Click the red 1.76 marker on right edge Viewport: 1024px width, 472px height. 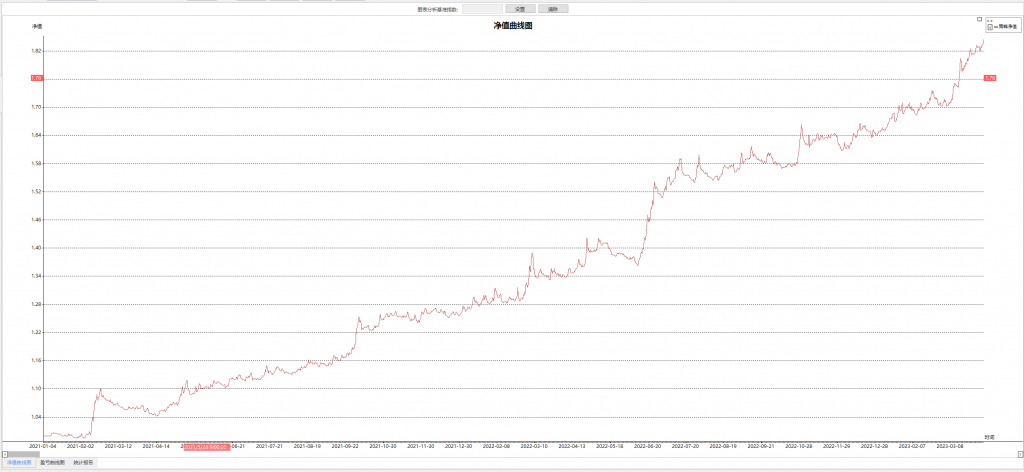click(x=989, y=78)
